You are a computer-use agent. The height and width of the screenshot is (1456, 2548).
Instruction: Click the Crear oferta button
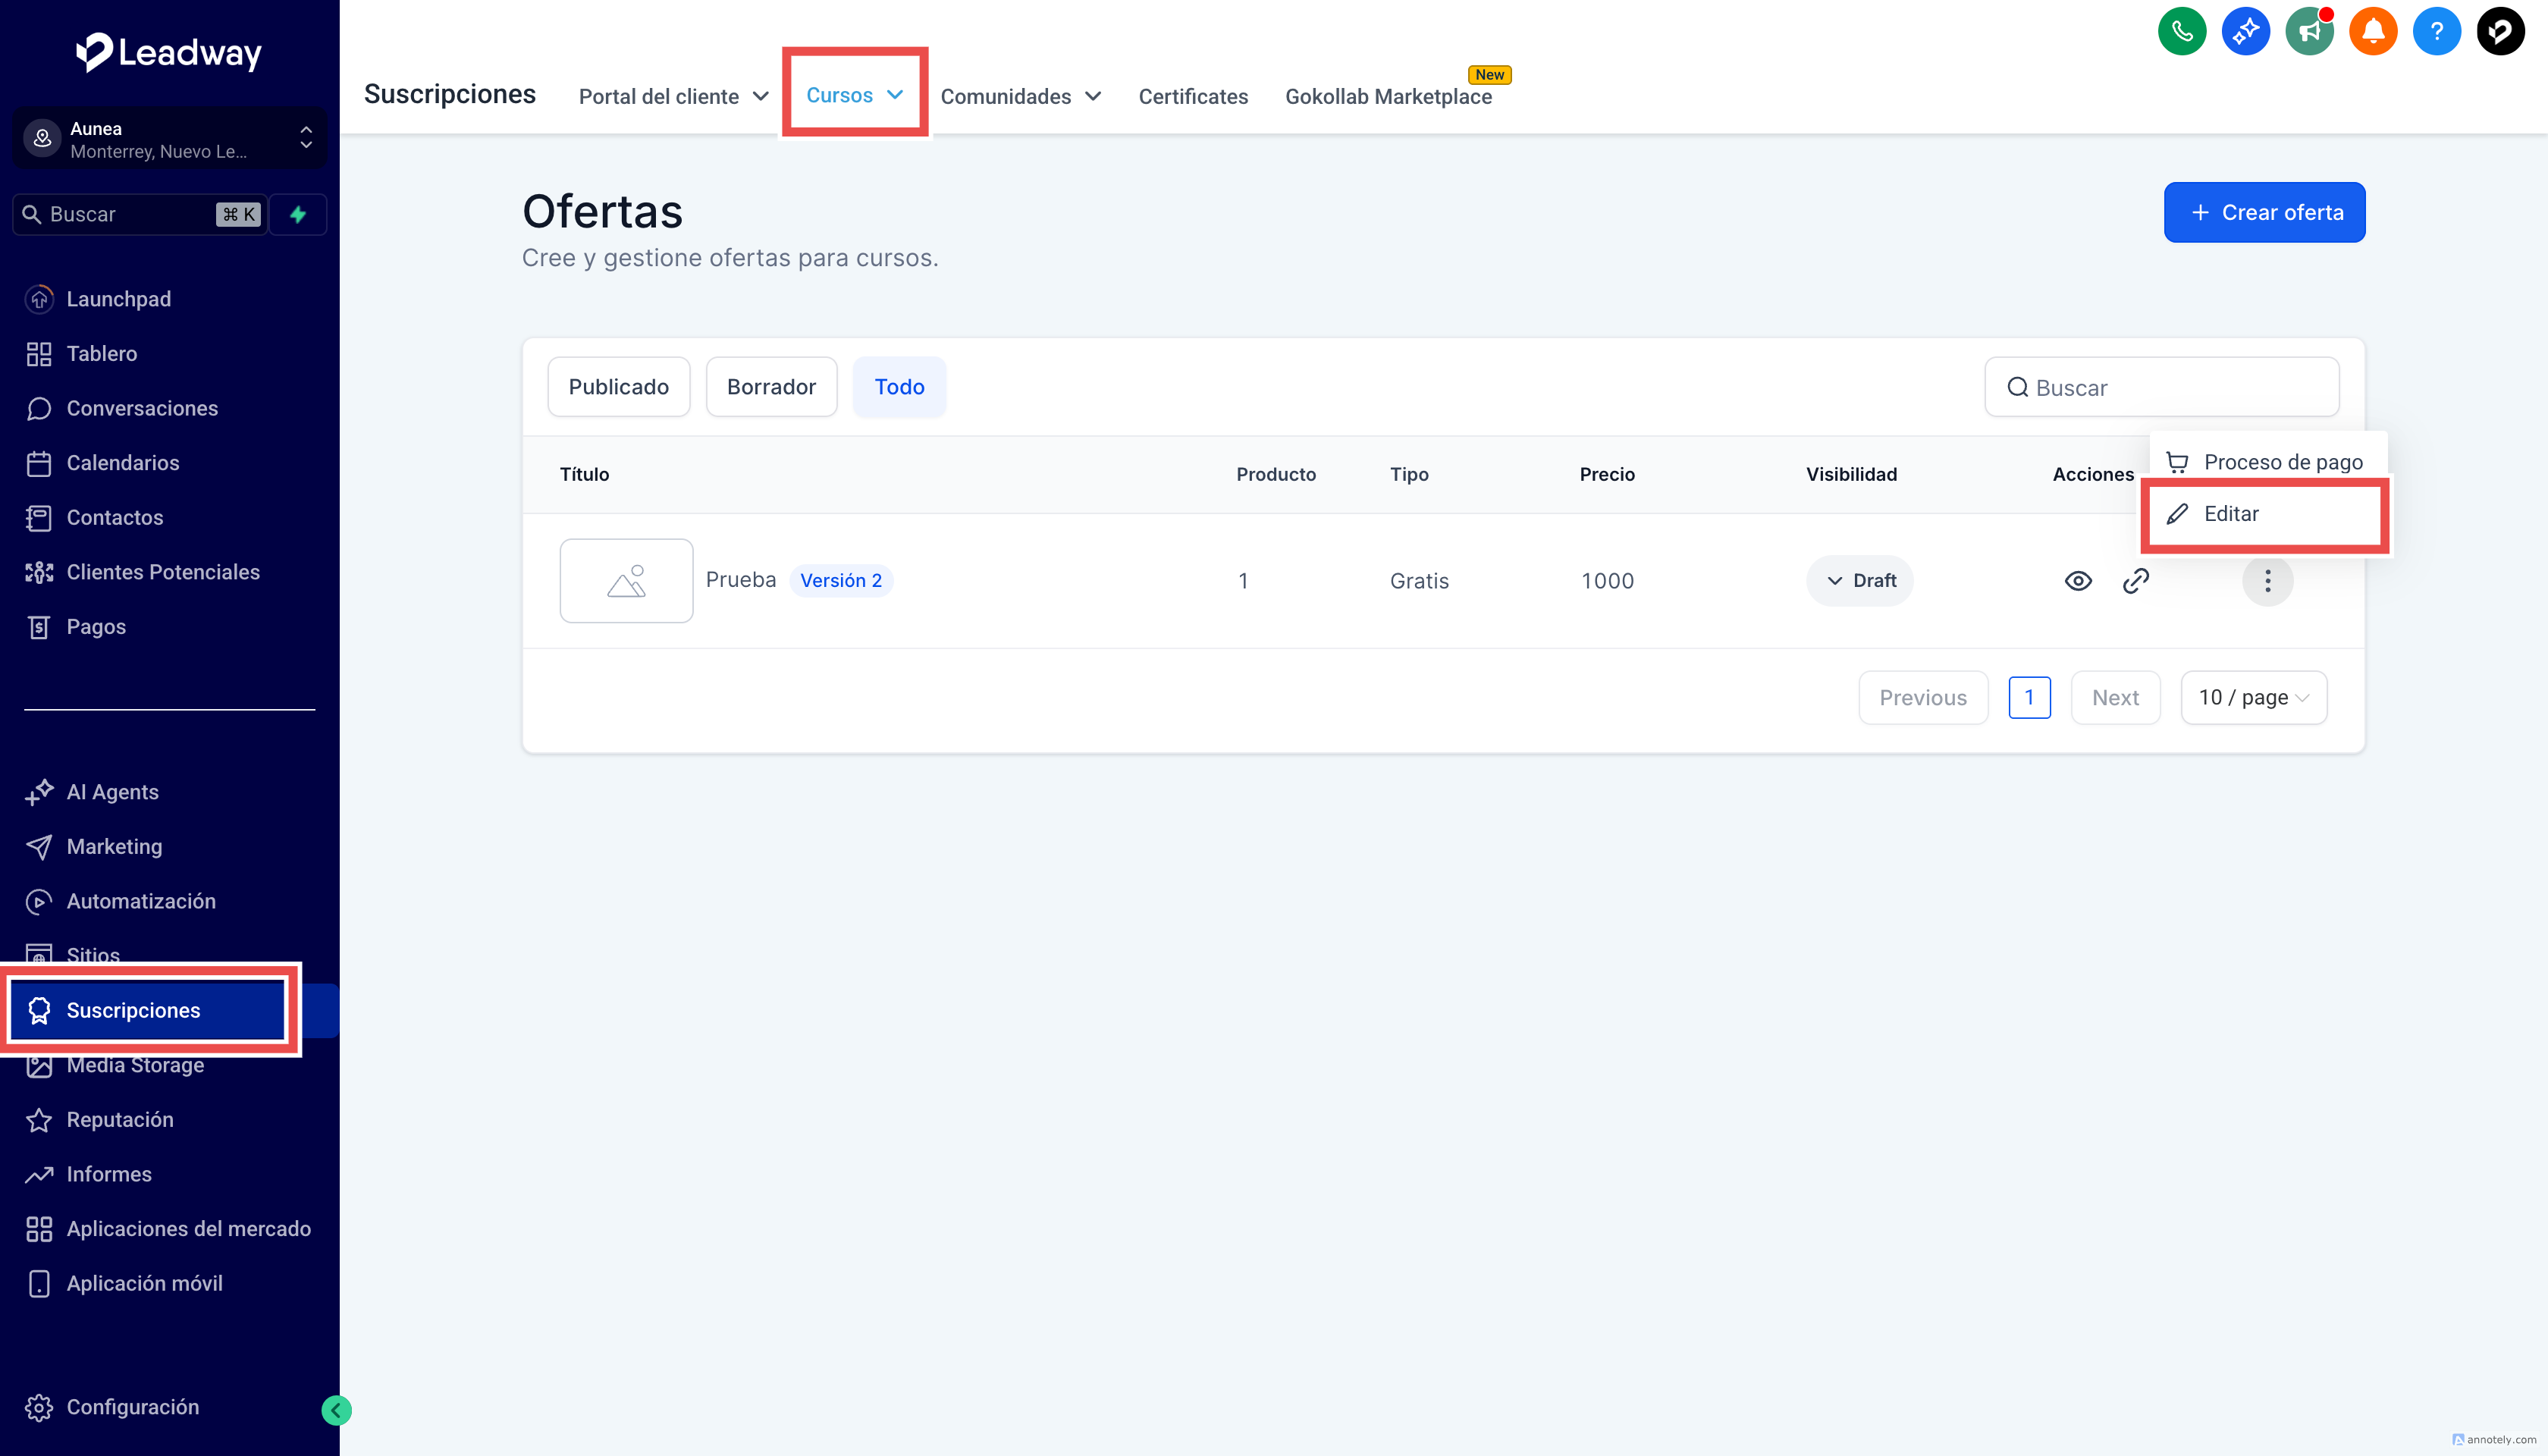pyautogui.click(x=2264, y=212)
